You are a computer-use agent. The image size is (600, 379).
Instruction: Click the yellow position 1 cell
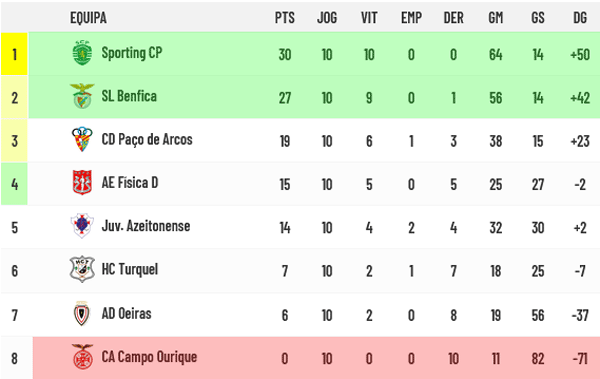click(14, 54)
